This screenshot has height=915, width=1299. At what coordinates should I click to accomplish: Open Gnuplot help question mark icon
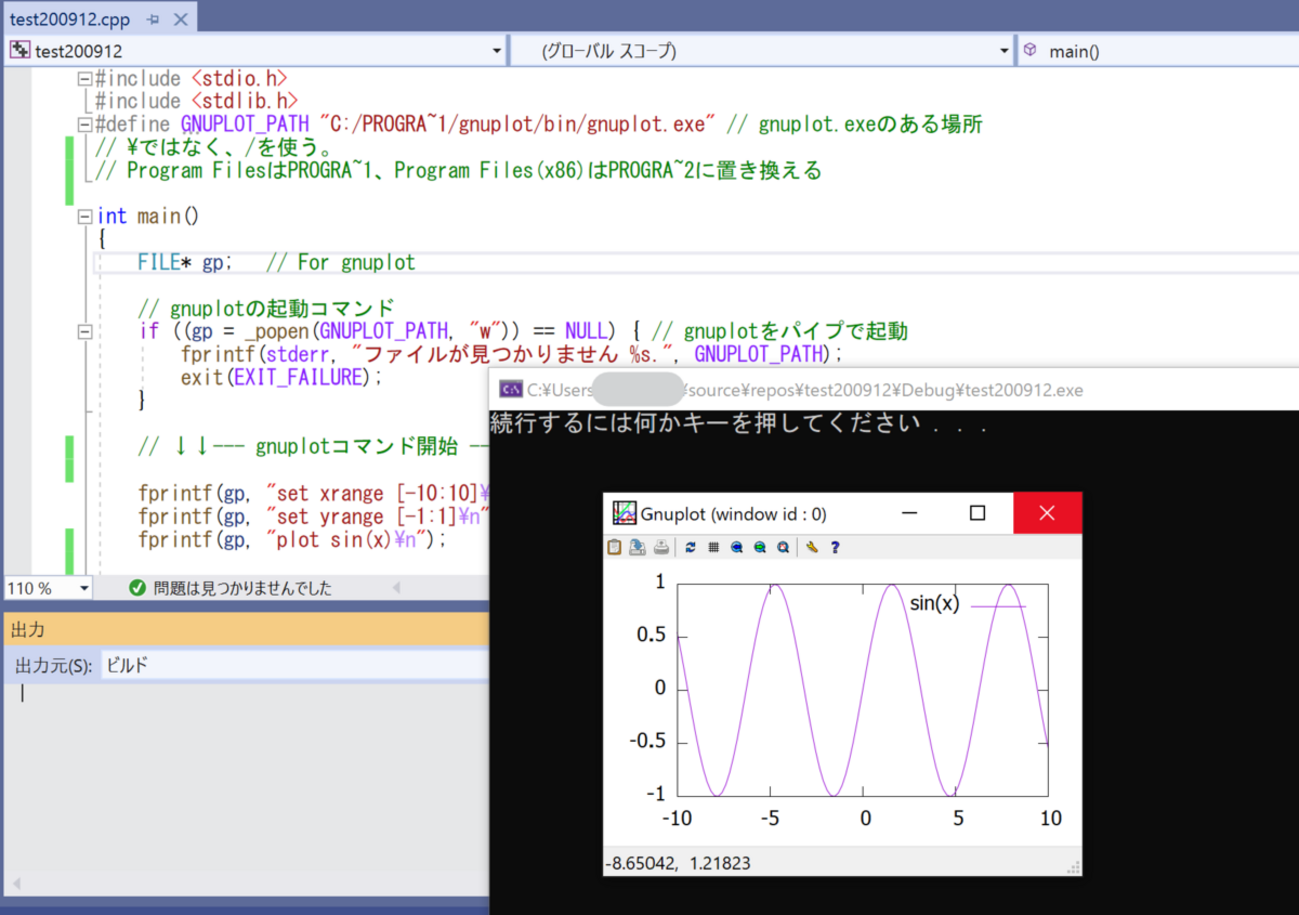click(835, 547)
